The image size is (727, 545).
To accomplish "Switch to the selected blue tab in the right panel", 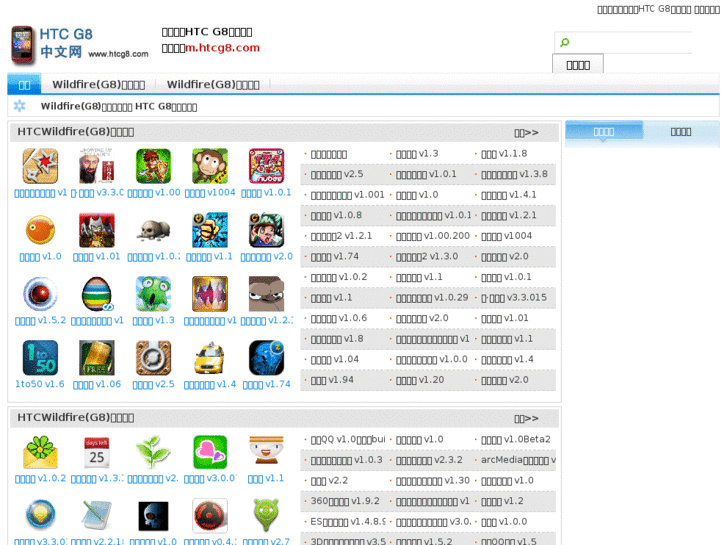I will pos(604,131).
